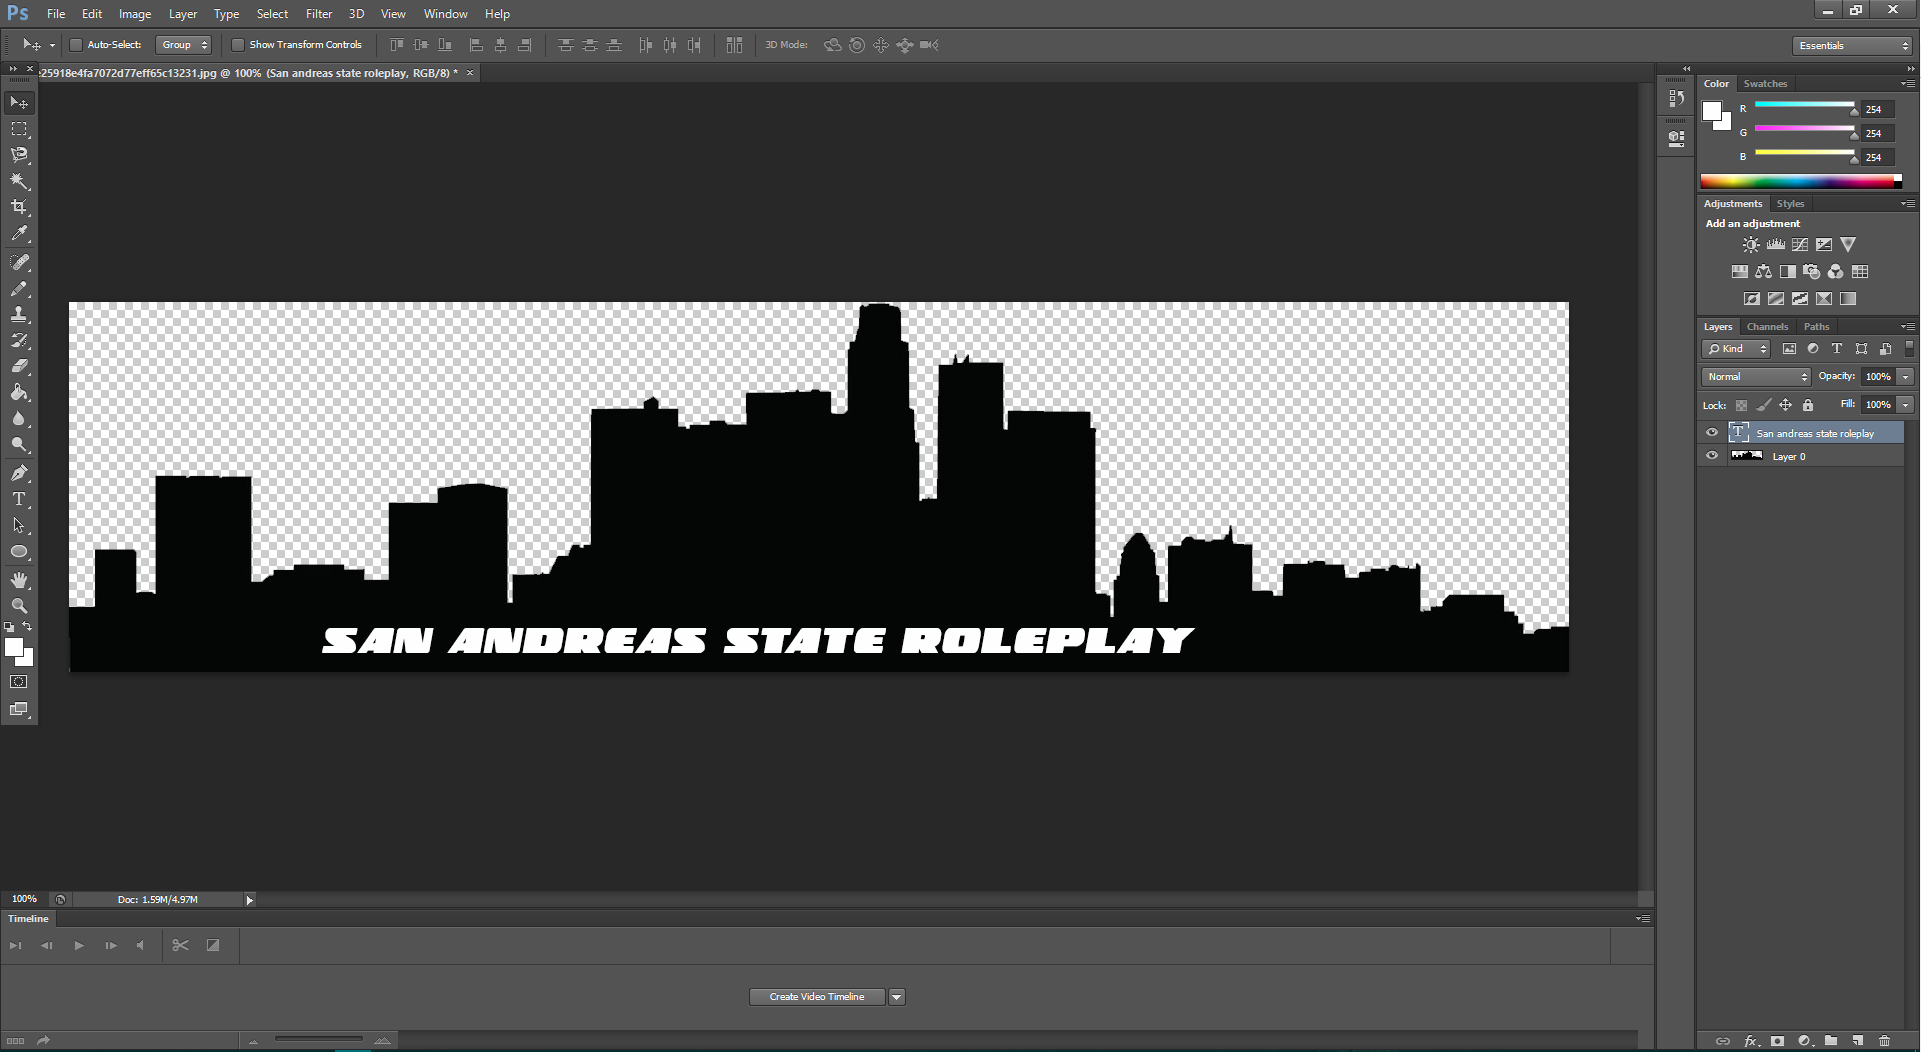Viewport: 1921px width, 1052px height.
Task: Enable Auto-Select checkbox
Action: tap(75, 45)
